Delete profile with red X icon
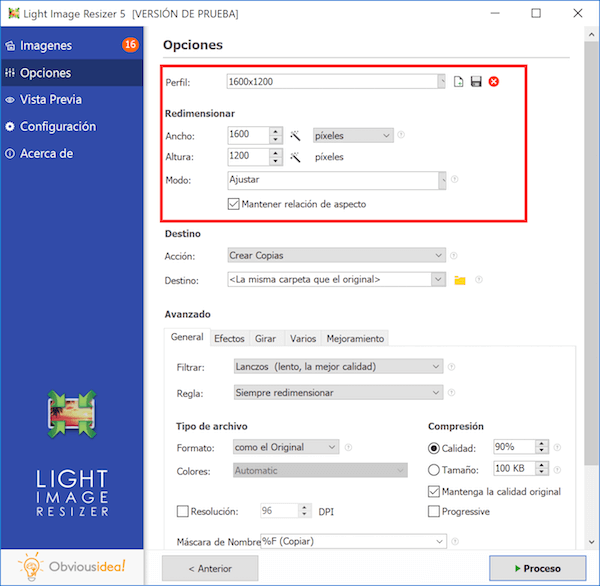 click(494, 82)
